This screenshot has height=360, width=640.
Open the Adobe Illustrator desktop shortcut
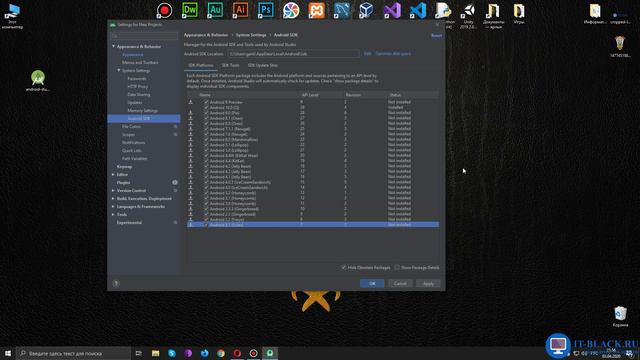[240, 10]
